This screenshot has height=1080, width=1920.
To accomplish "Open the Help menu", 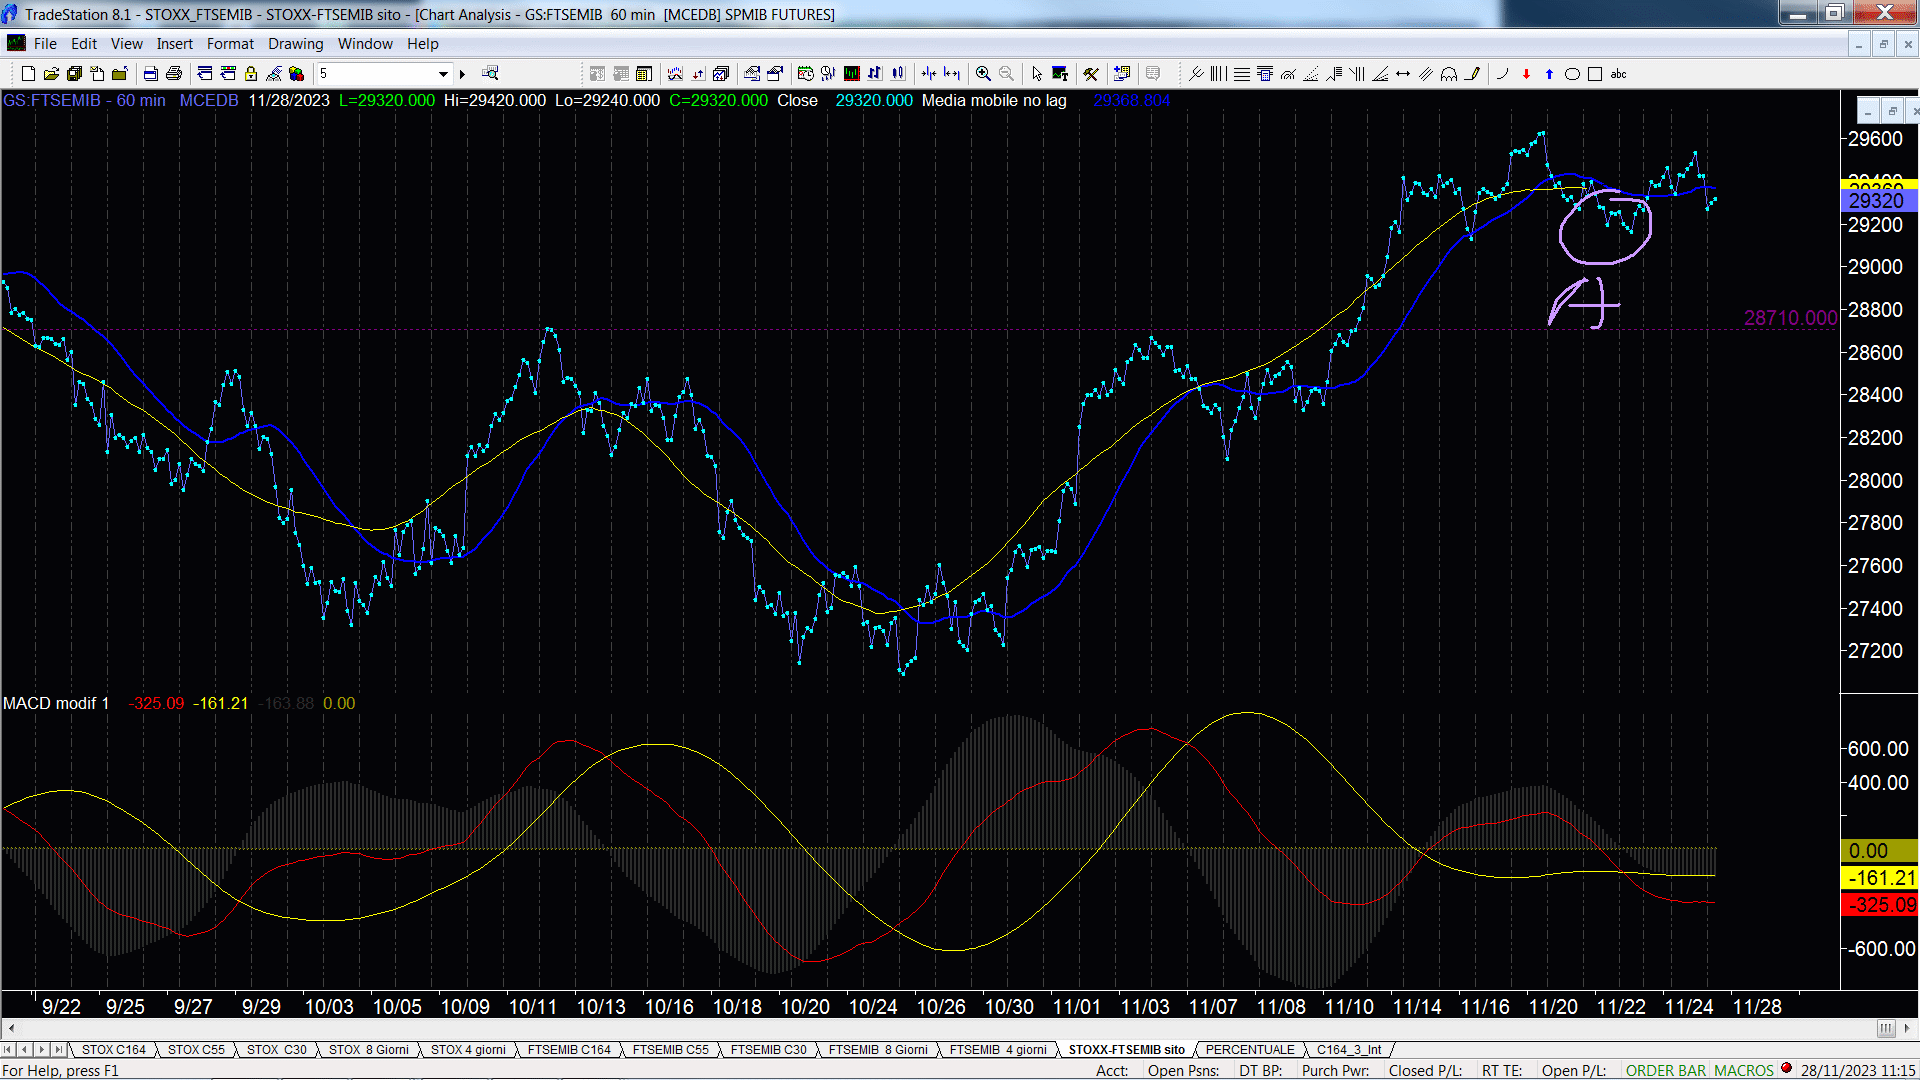I will 422,44.
